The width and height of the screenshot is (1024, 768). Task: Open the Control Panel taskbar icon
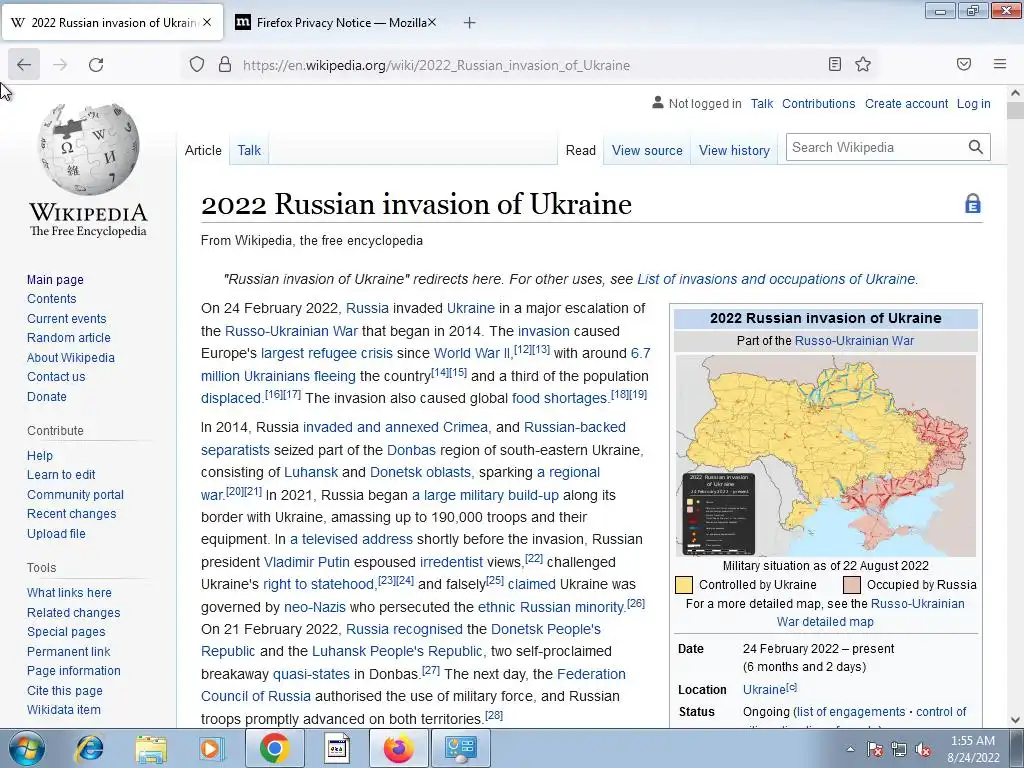tap(460, 748)
